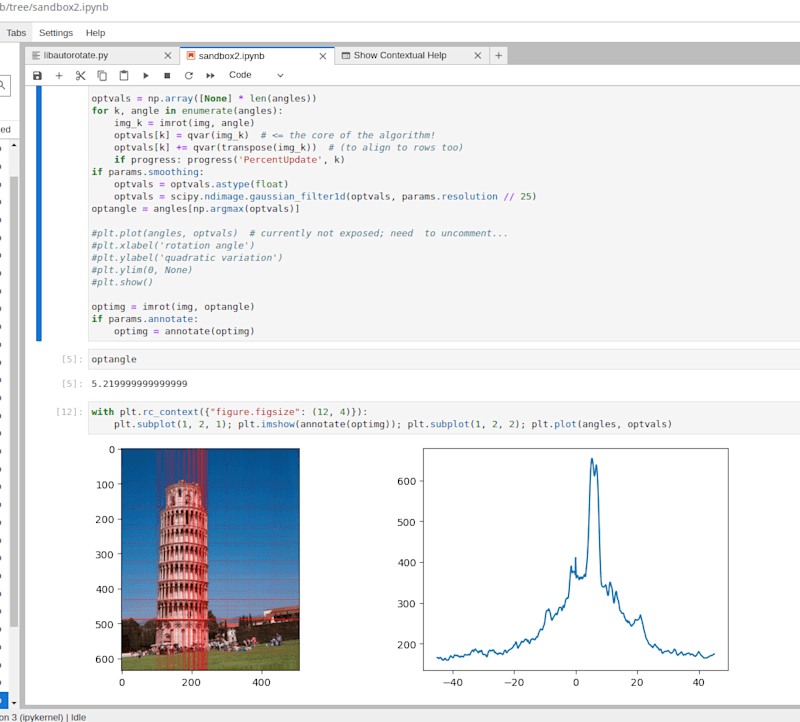Click the optimg = annotate(optimg) line
Viewport: 800px width, 722px height.
pos(184,331)
